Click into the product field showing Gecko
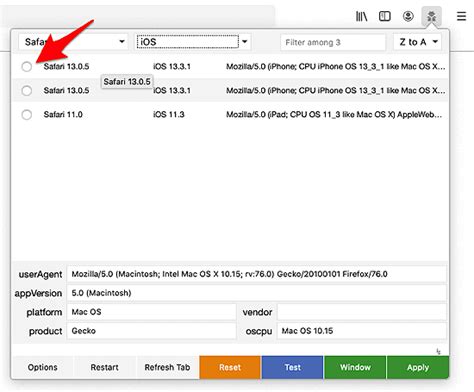This screenshot has height=392, width=474. [151, 331]
